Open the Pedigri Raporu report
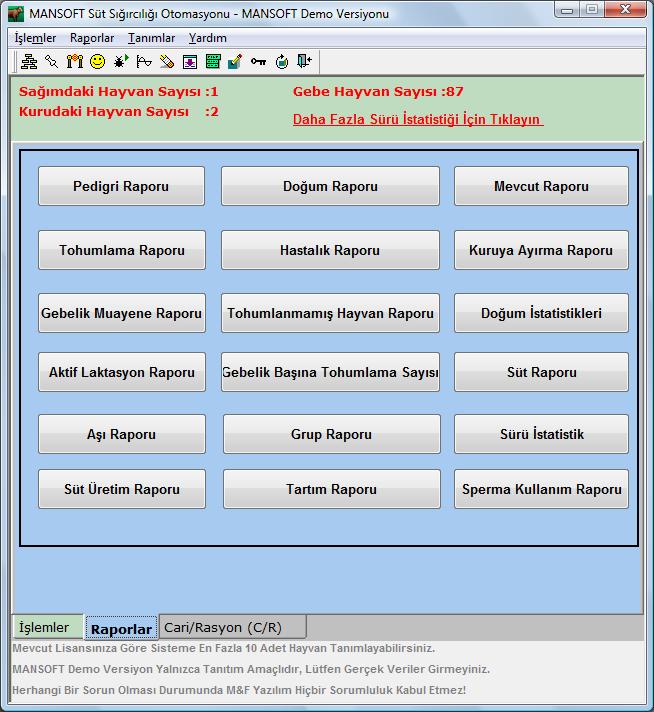The height and width of the screenshot is (712, 654). tap(121, 186)
